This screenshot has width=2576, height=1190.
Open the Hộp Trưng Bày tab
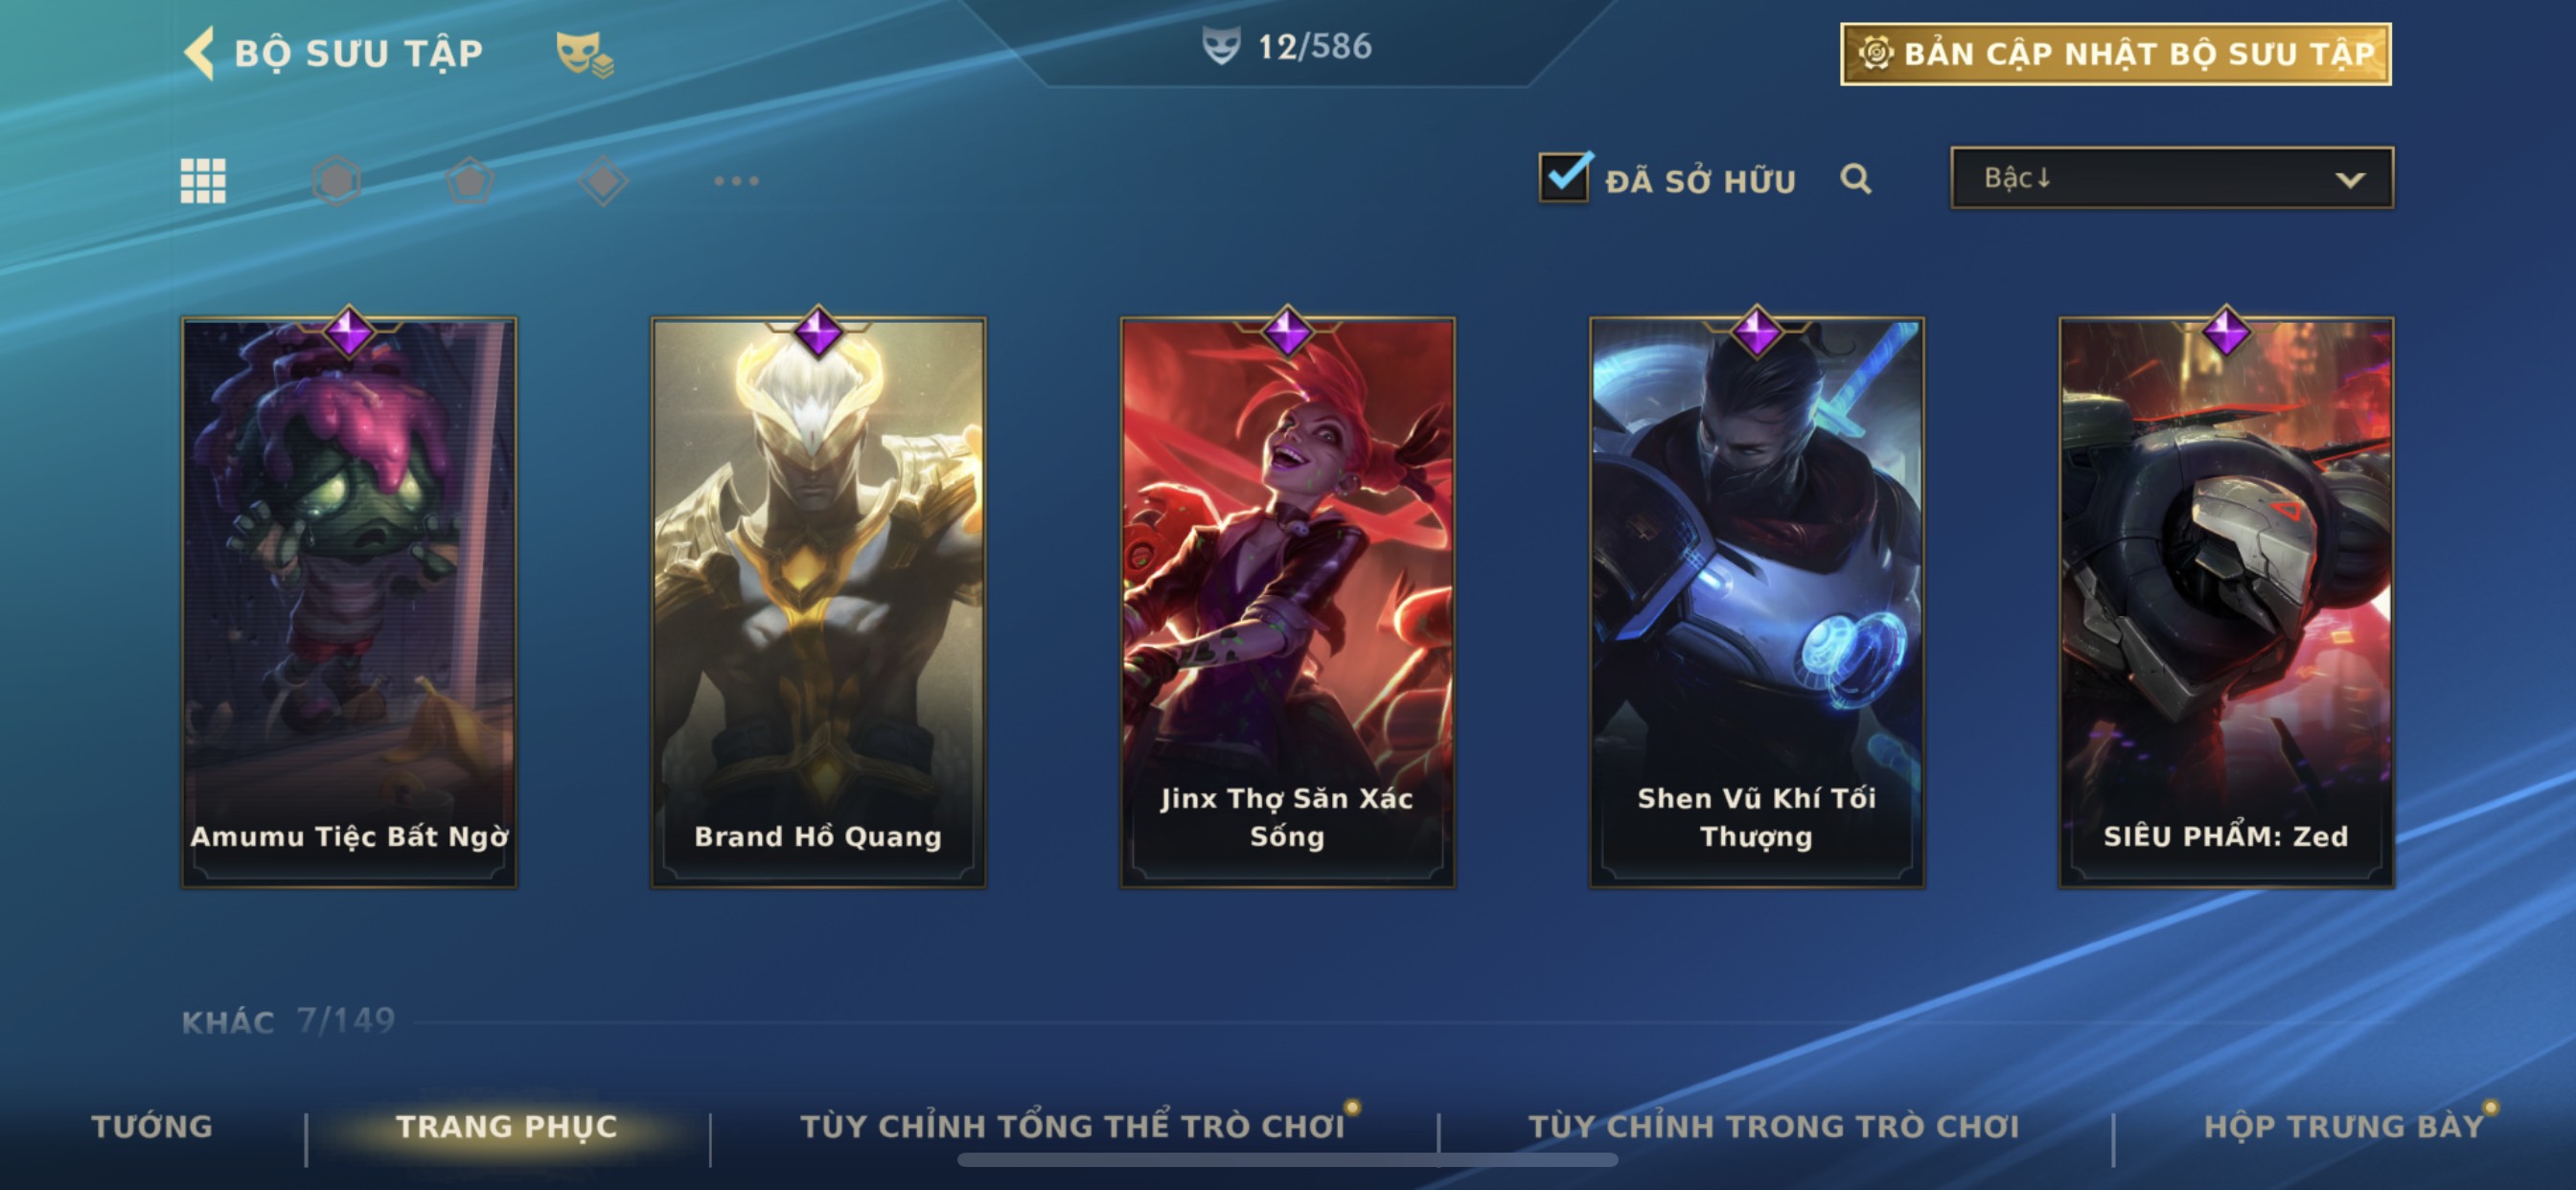point(2344,1126)
